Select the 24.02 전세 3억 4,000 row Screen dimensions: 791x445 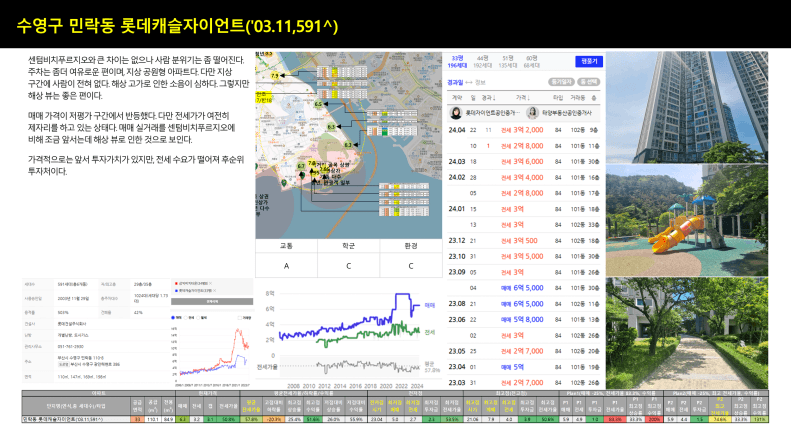coord(524,177)
